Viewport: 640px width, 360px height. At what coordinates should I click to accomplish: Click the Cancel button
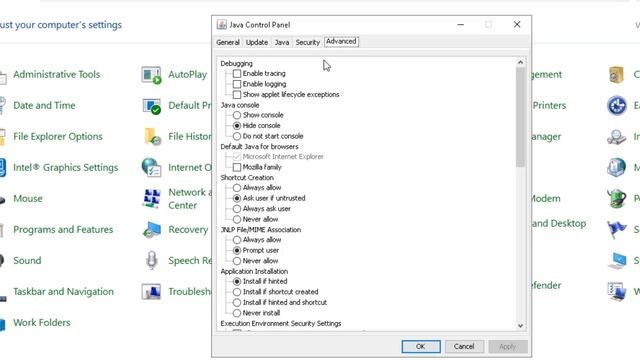pyautogui.click(x=464, y=347)
